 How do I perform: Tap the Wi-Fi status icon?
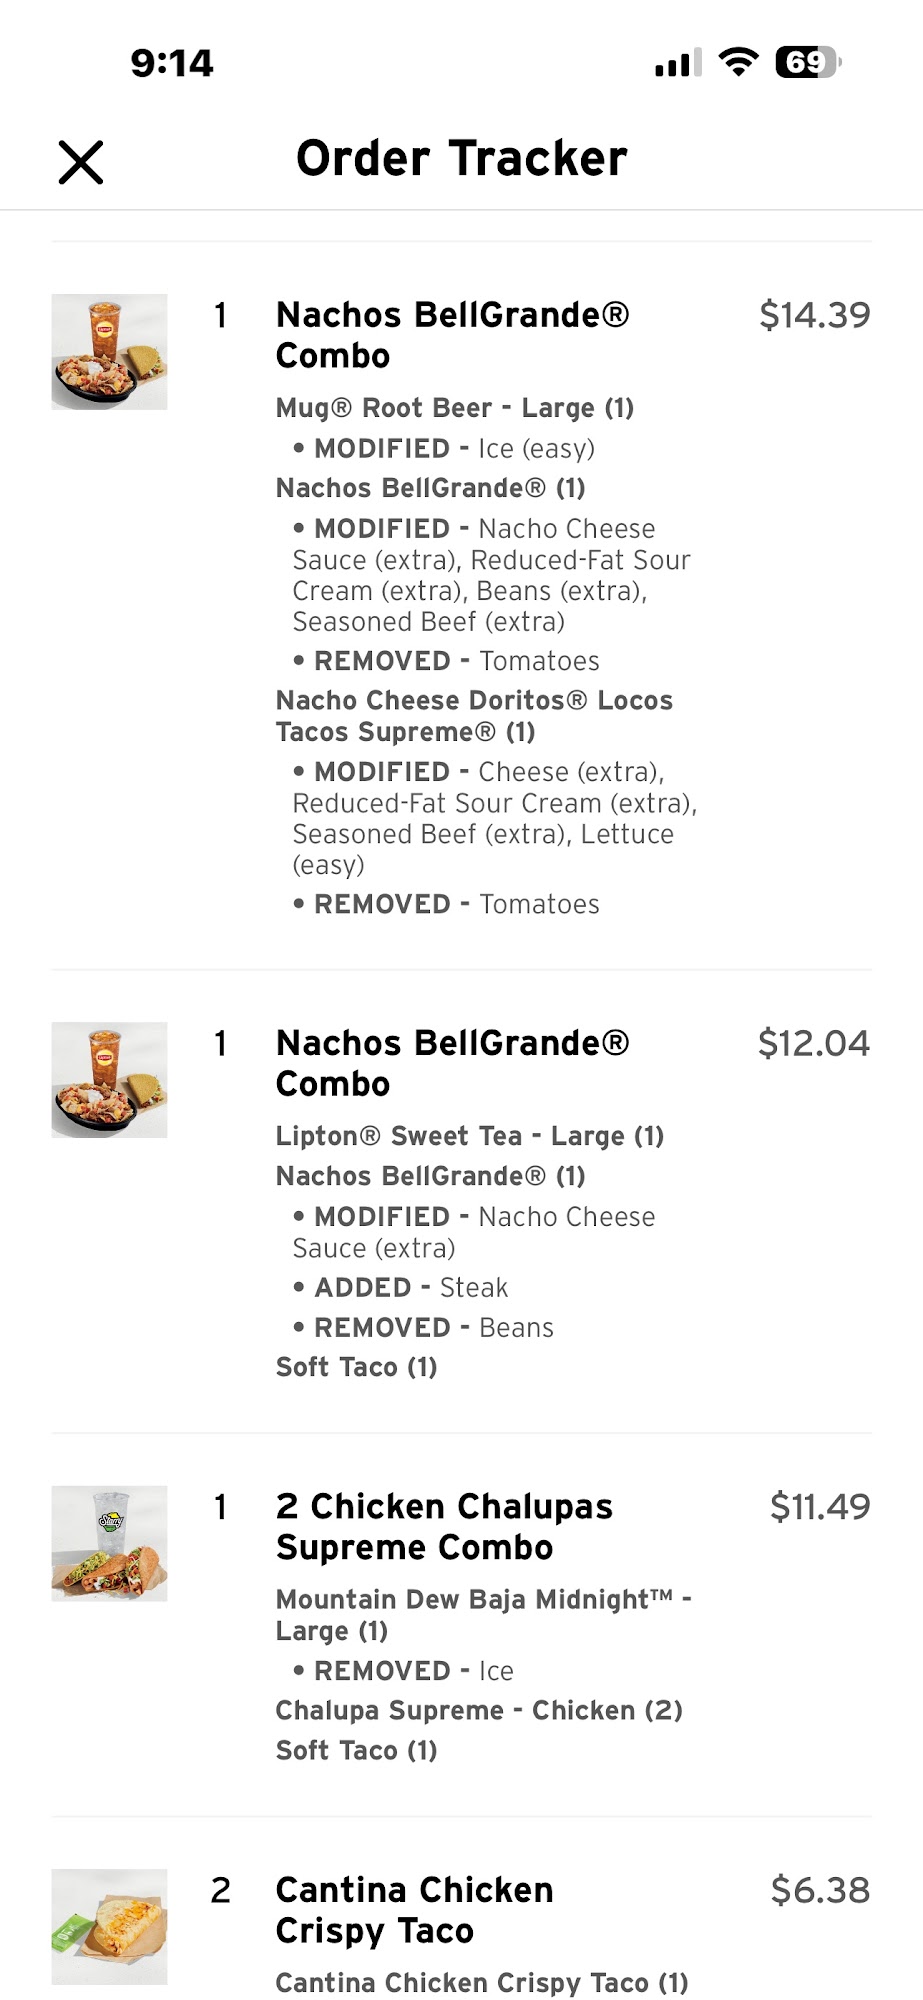pyautogui.click(x=739, y=63)
